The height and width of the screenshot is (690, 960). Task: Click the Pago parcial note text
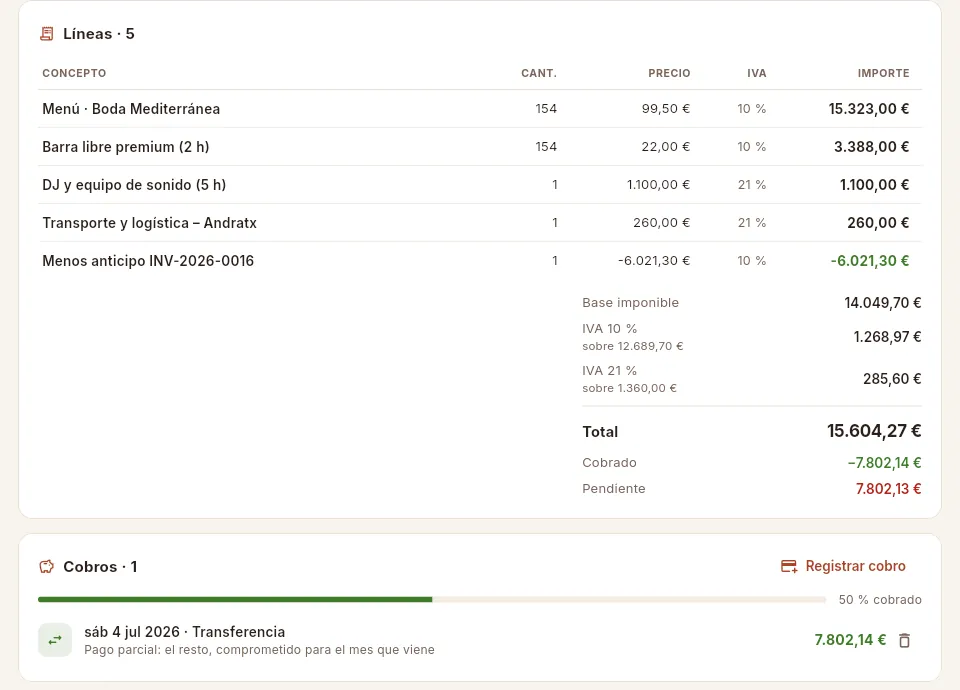click(x=260, y=650)
